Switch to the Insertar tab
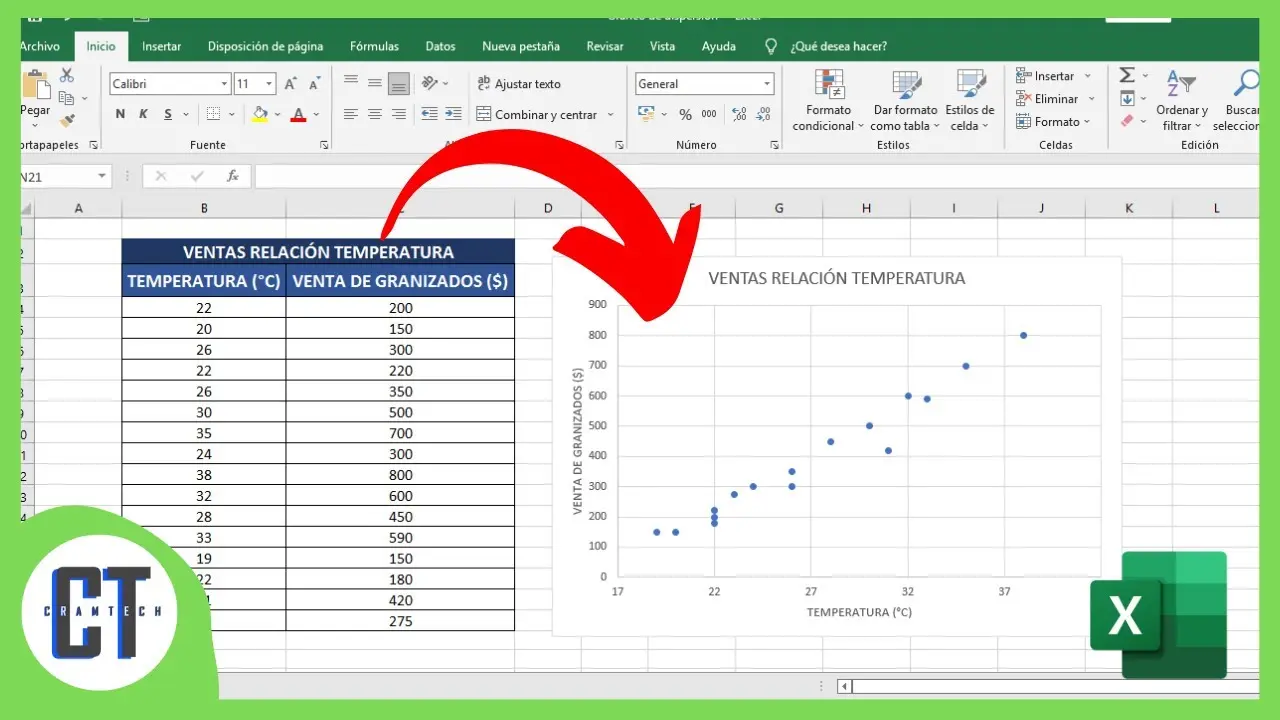Viewport: 1280px width, 720px height. [x=161, y=46]
